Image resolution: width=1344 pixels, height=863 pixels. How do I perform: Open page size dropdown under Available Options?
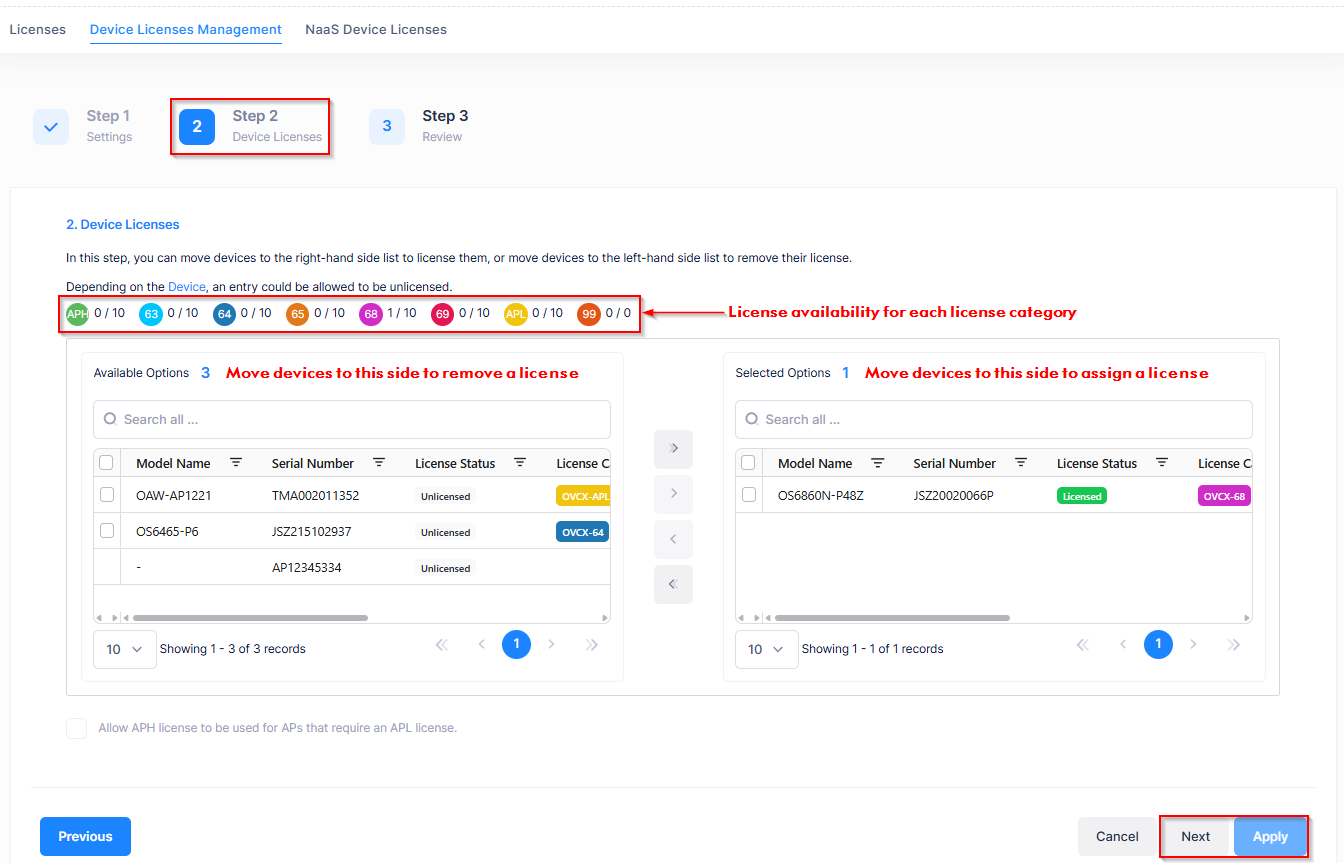click(x=124, y=649)
